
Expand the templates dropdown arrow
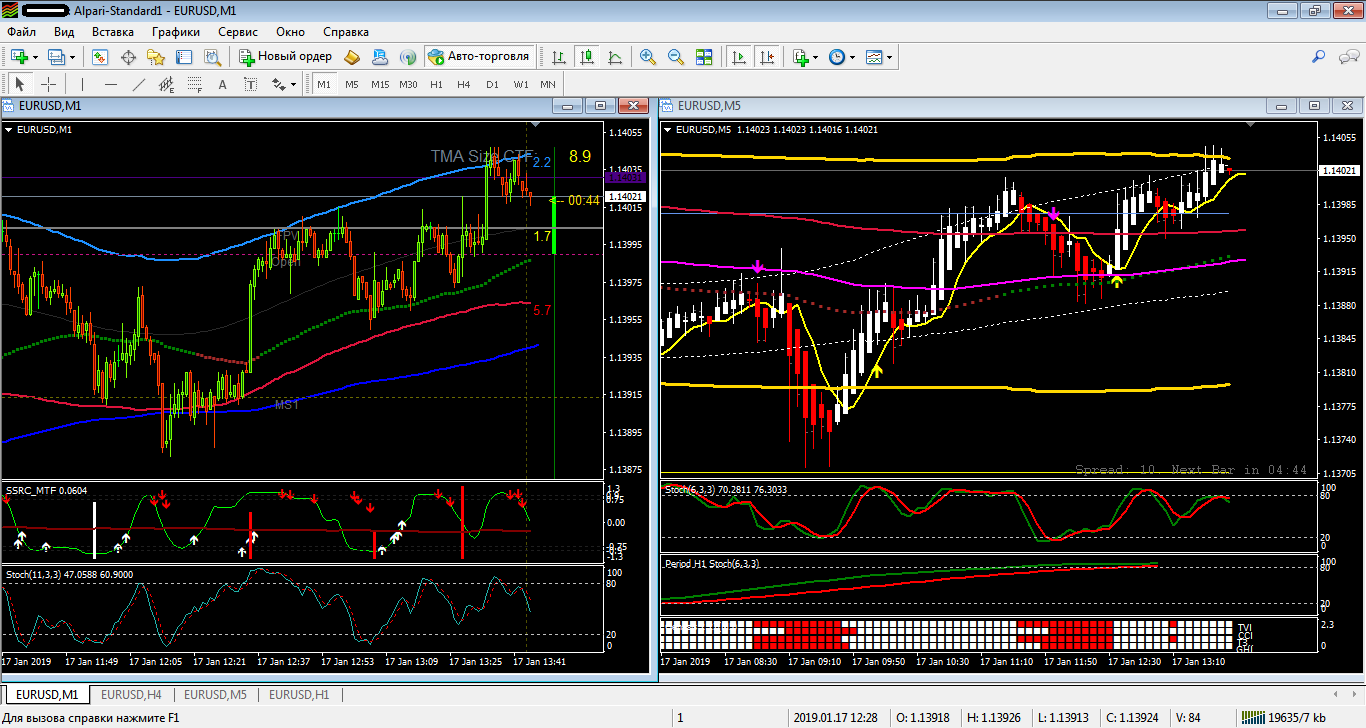890,57
